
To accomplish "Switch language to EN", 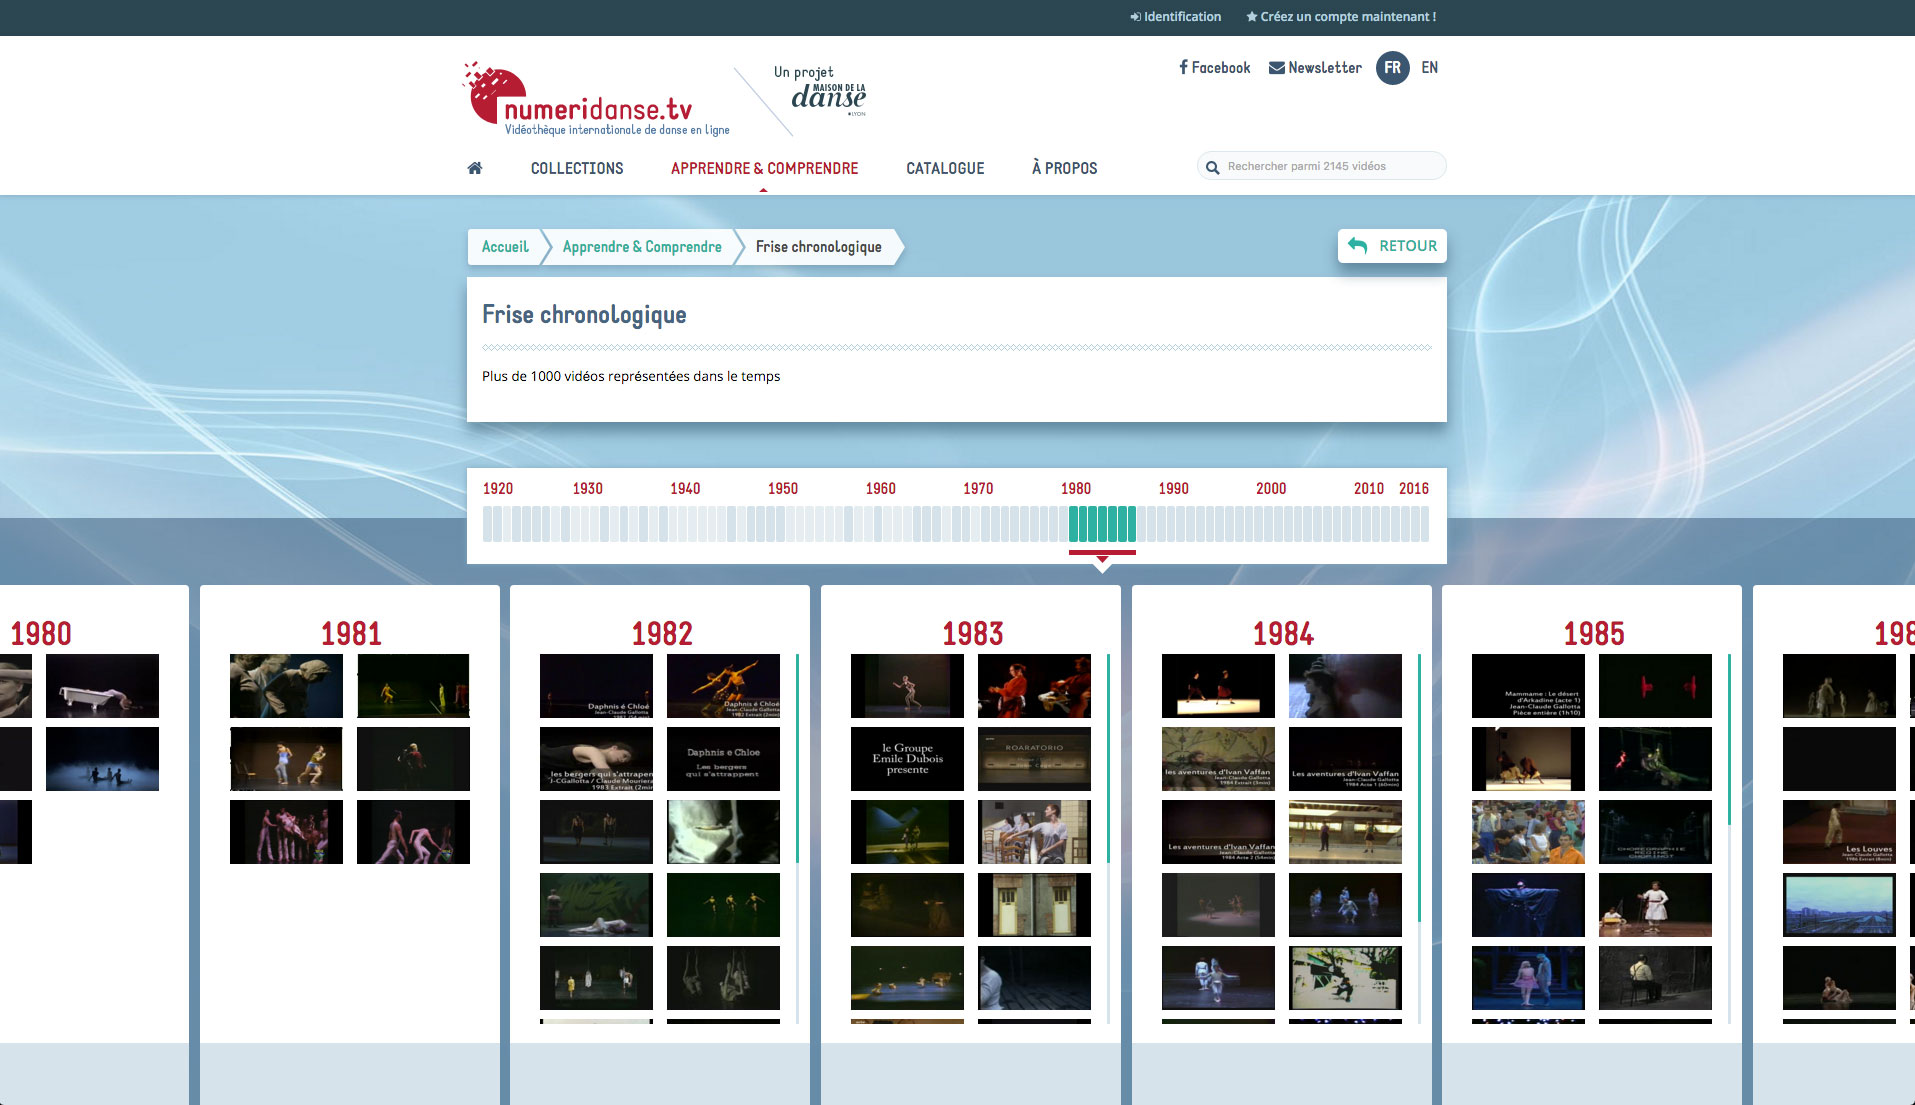I will click(1429, 68).
